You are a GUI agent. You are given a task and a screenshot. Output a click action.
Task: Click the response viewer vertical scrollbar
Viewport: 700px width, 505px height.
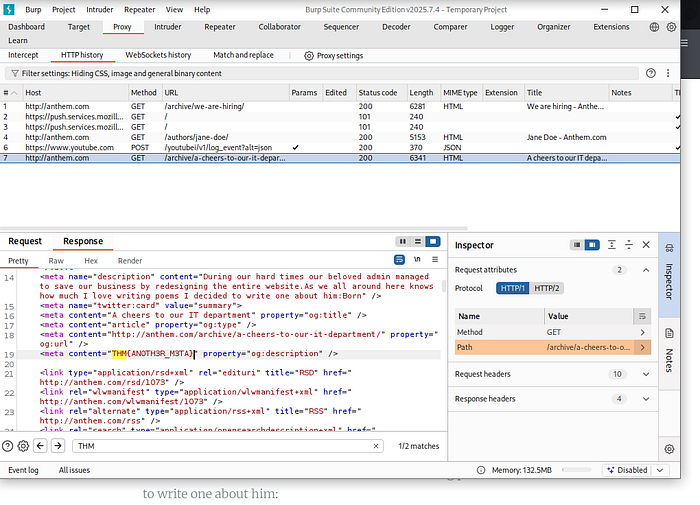pyautogui.click(x=444, y=286)
